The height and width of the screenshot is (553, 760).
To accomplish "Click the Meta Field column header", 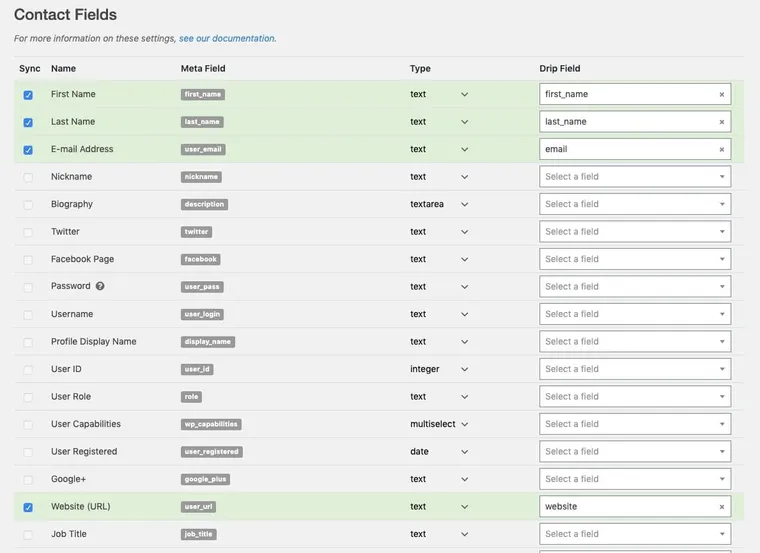I will click(x=203, y=68).
